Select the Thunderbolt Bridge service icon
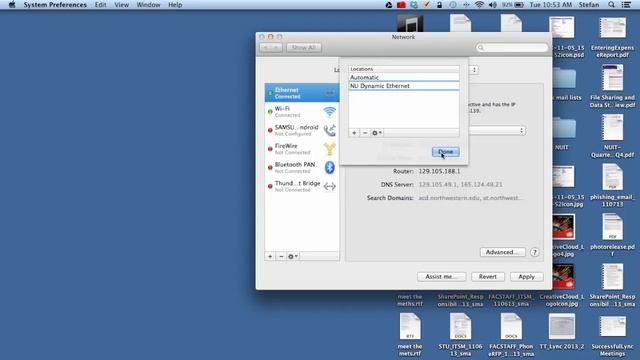Image resolution: width=640 pixels, height=360 pixels. [x=329, y=187]
